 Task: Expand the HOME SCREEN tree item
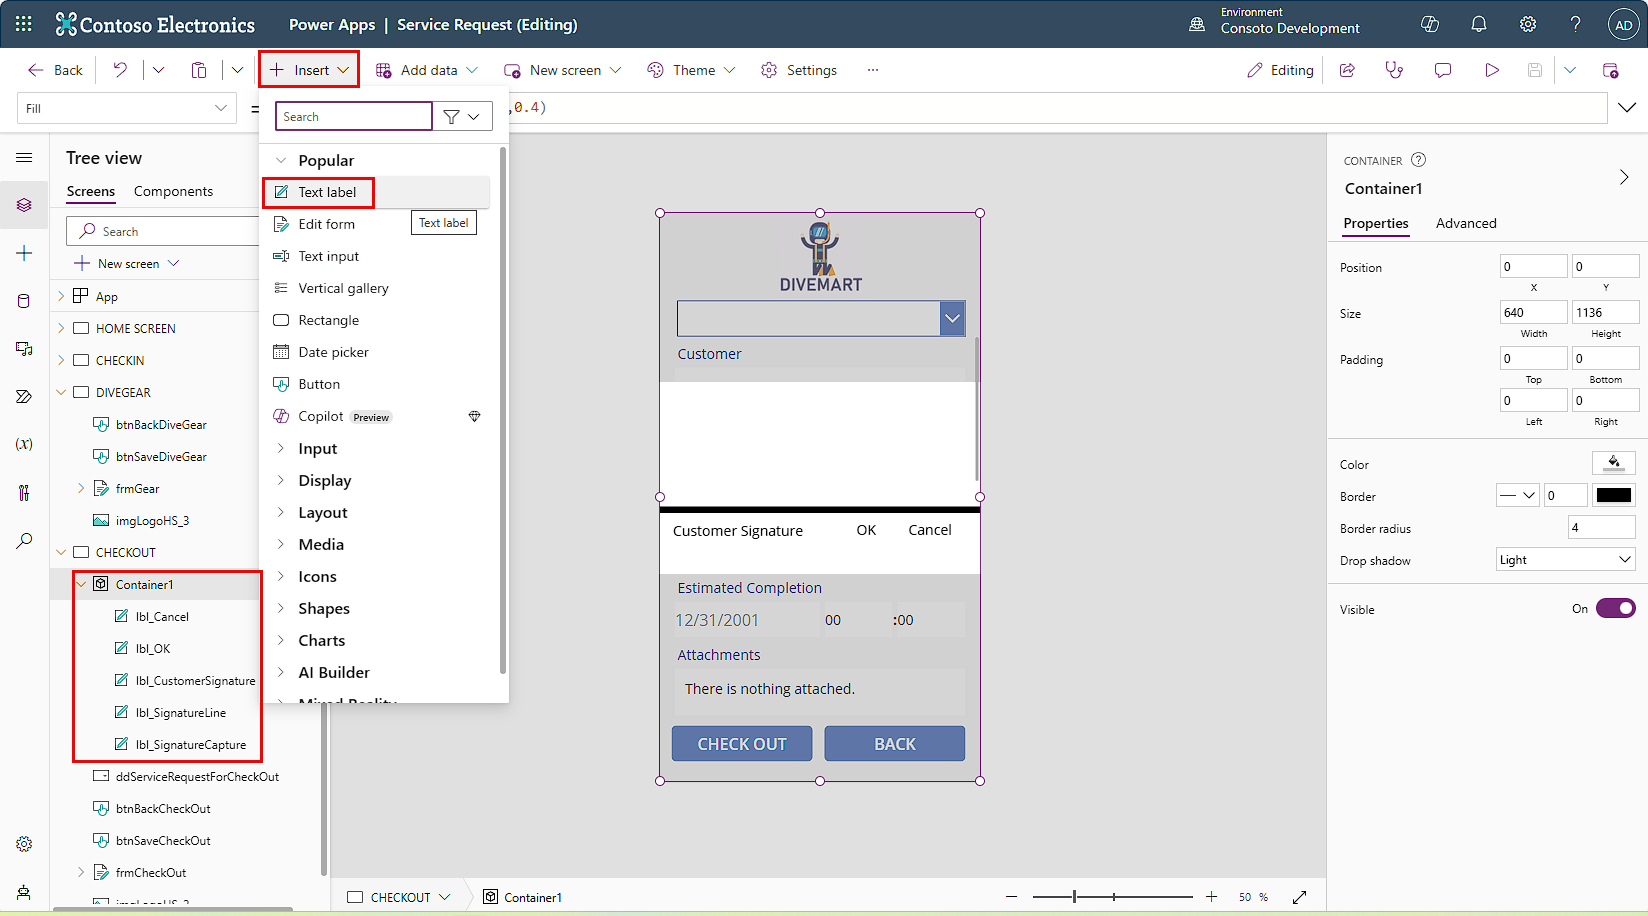point(62,327)
